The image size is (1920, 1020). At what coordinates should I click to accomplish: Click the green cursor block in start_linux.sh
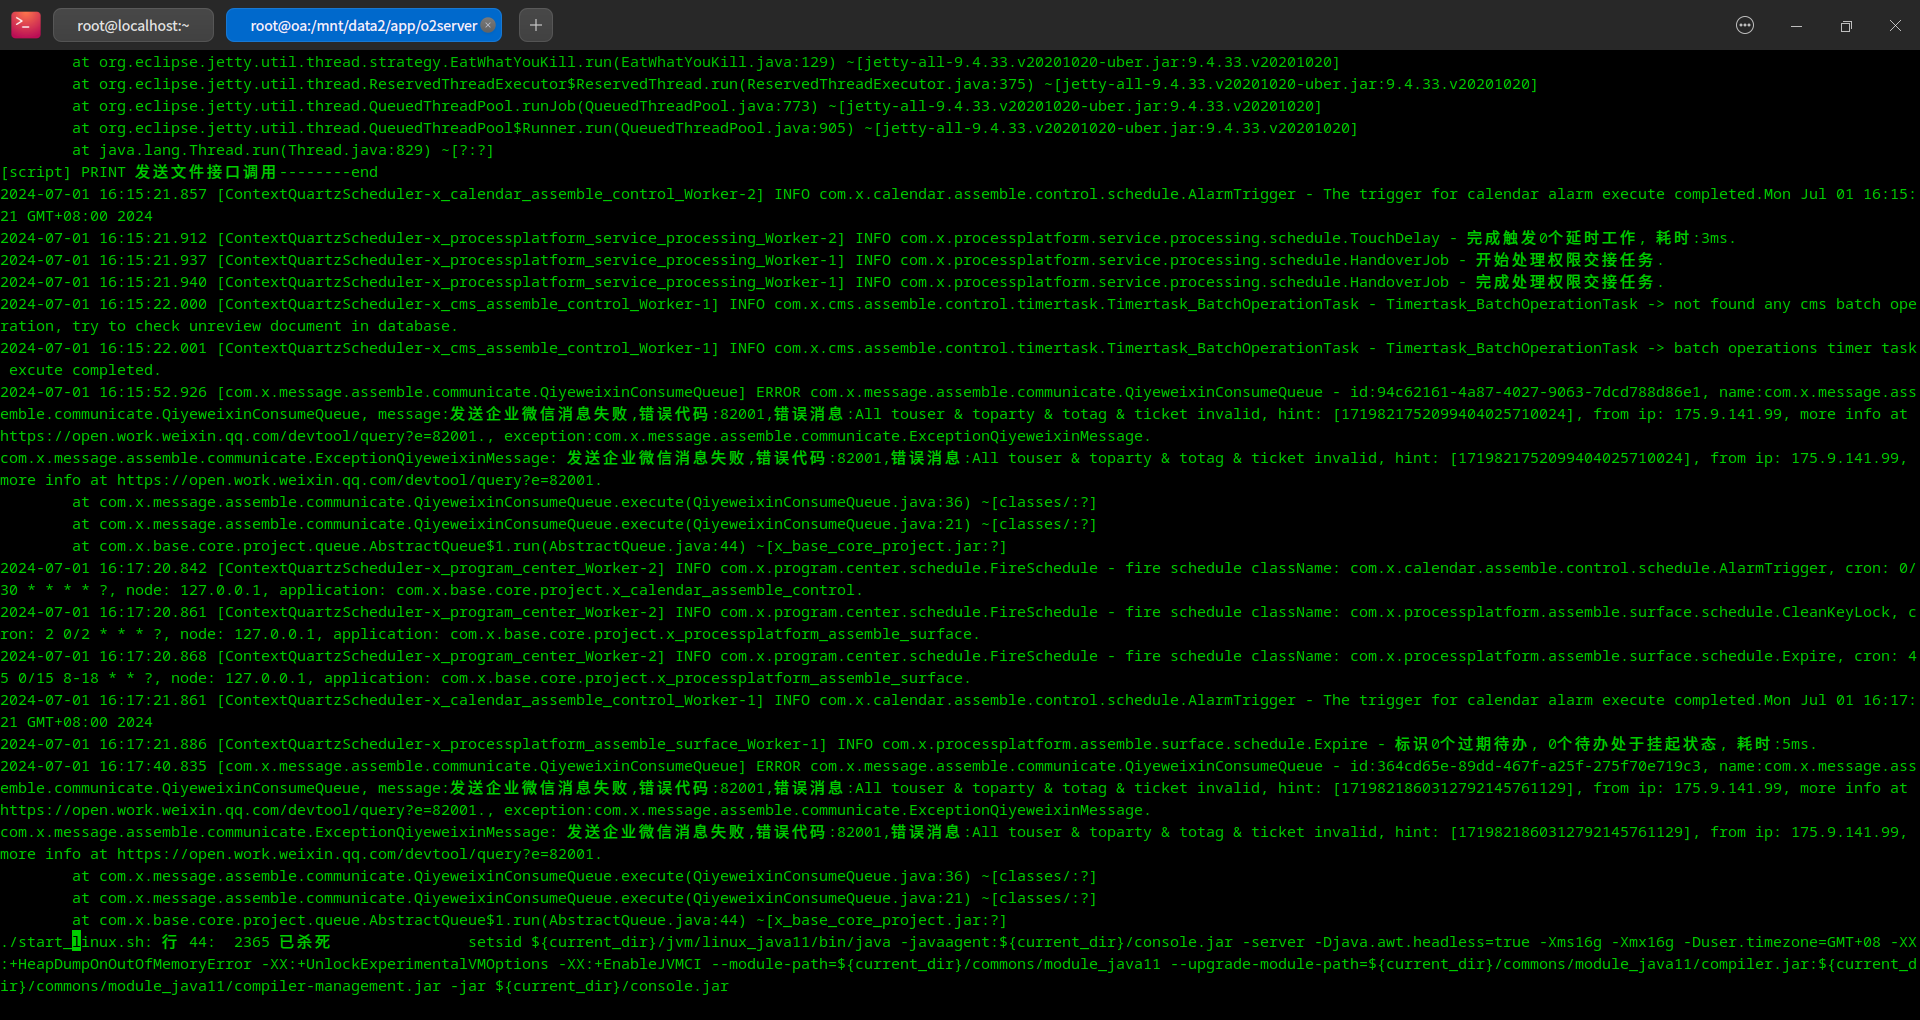coord(76,942)
